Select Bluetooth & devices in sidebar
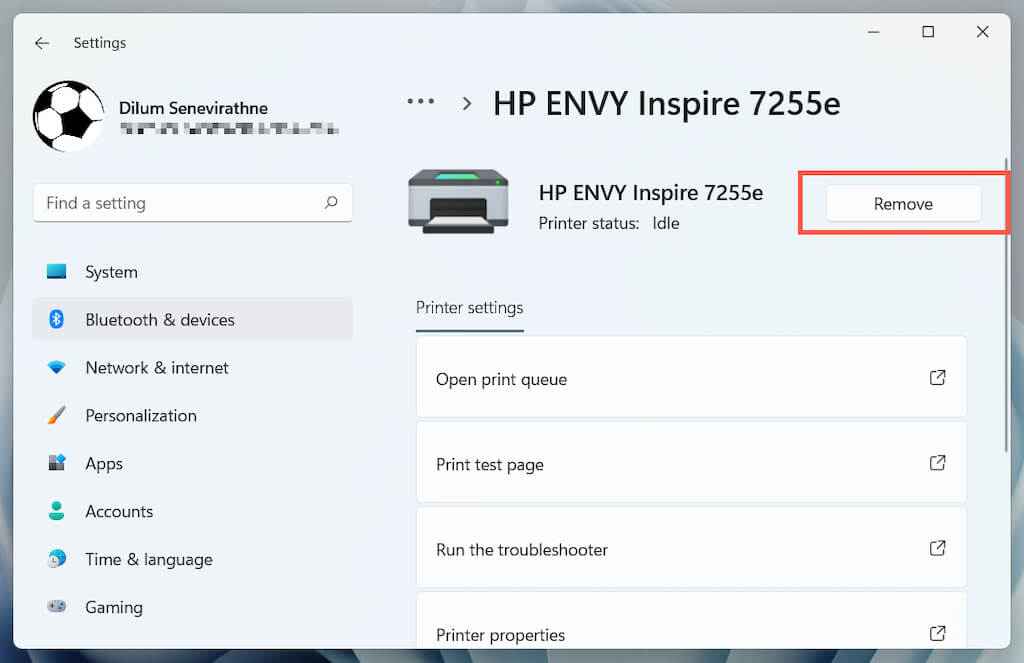Screen dimensions: 1024x663 (193, 319)
